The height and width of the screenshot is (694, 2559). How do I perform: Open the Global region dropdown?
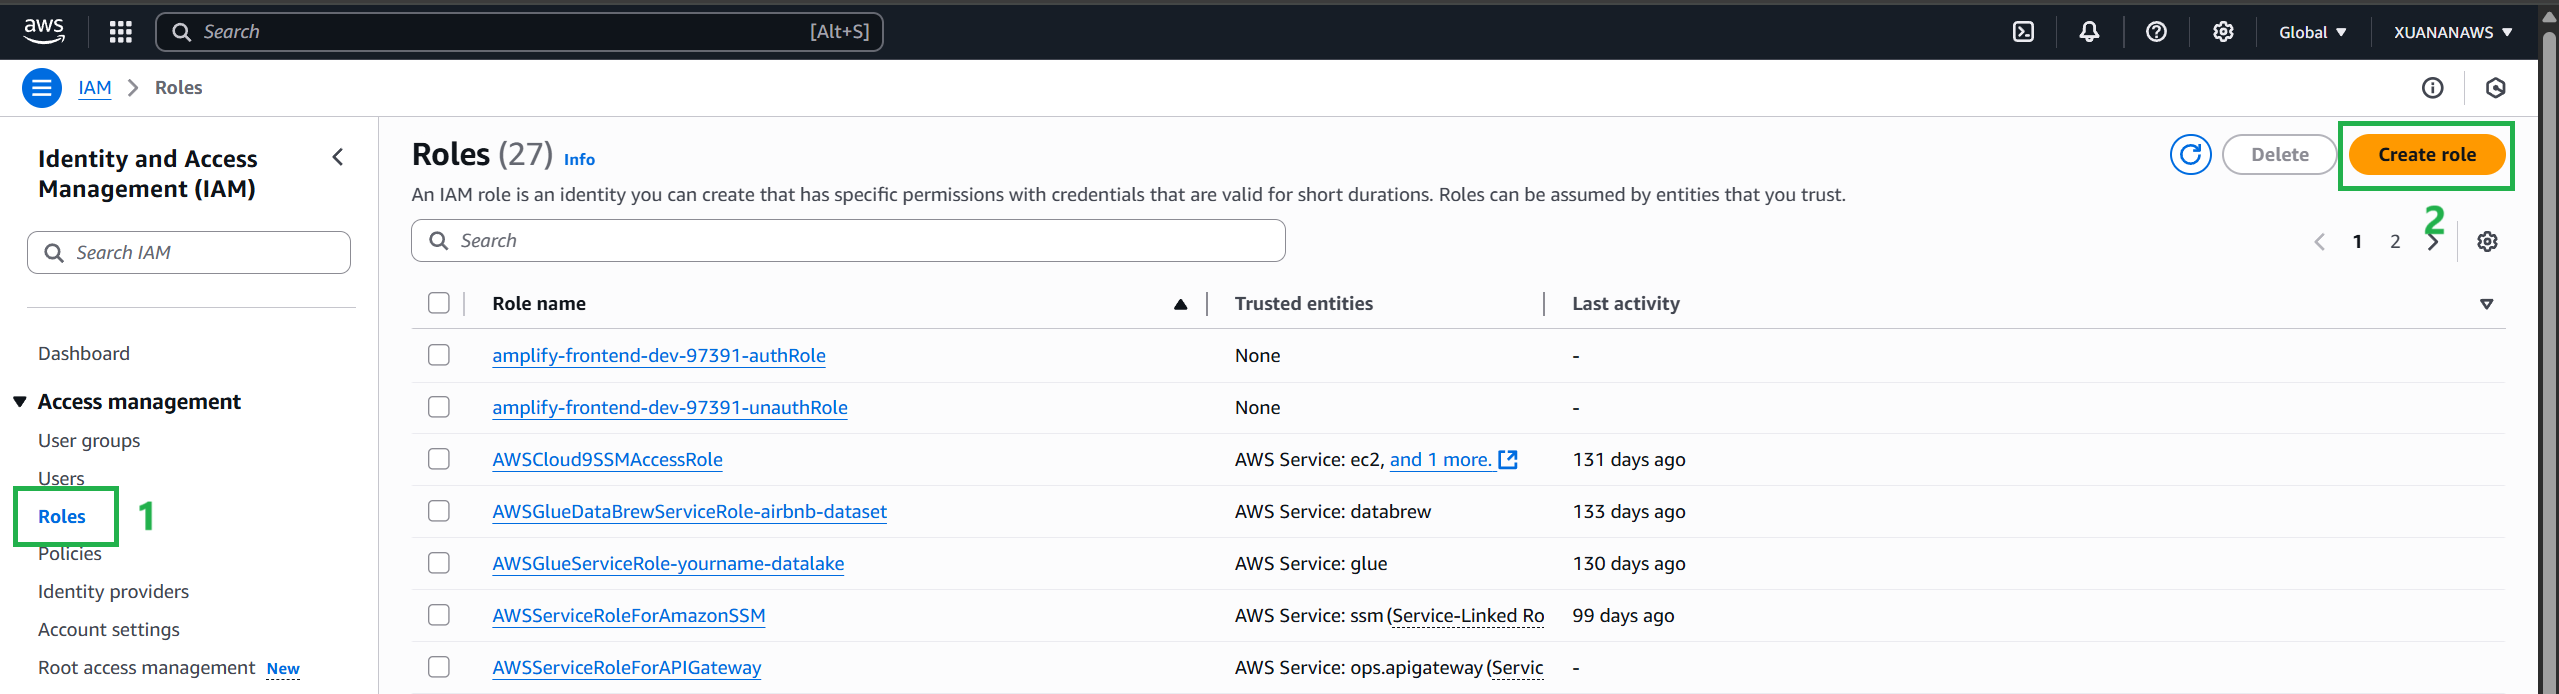pos(2312,32)
